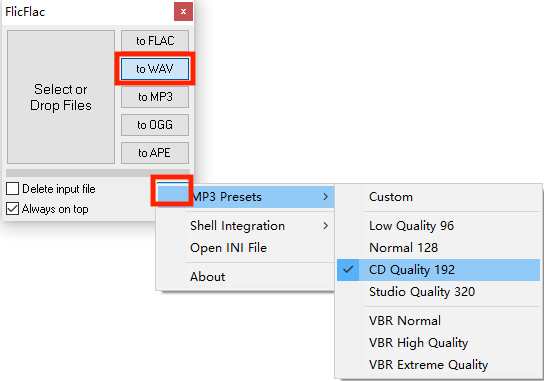Expand the MP3 Presets submenu arrow
This screenshot has width=544, height=381.
(x=325, y=197)
